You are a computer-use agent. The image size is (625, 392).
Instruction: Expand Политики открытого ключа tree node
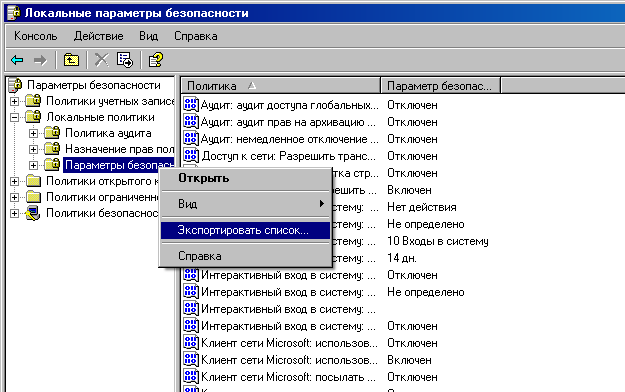(14, 181)
